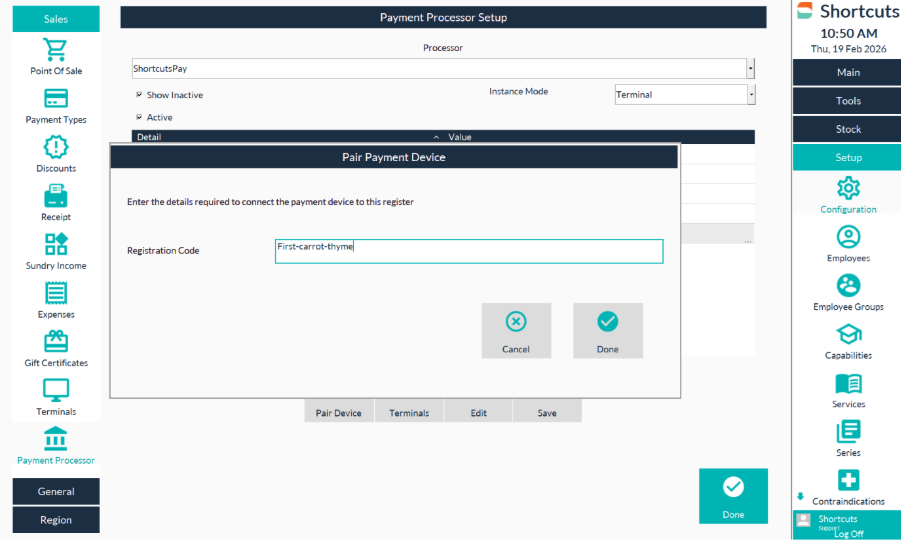Select the Gift Certificates icon
The height and width of the screenshot is (540, 901).
pyautogui.click(x=56, y=342)
